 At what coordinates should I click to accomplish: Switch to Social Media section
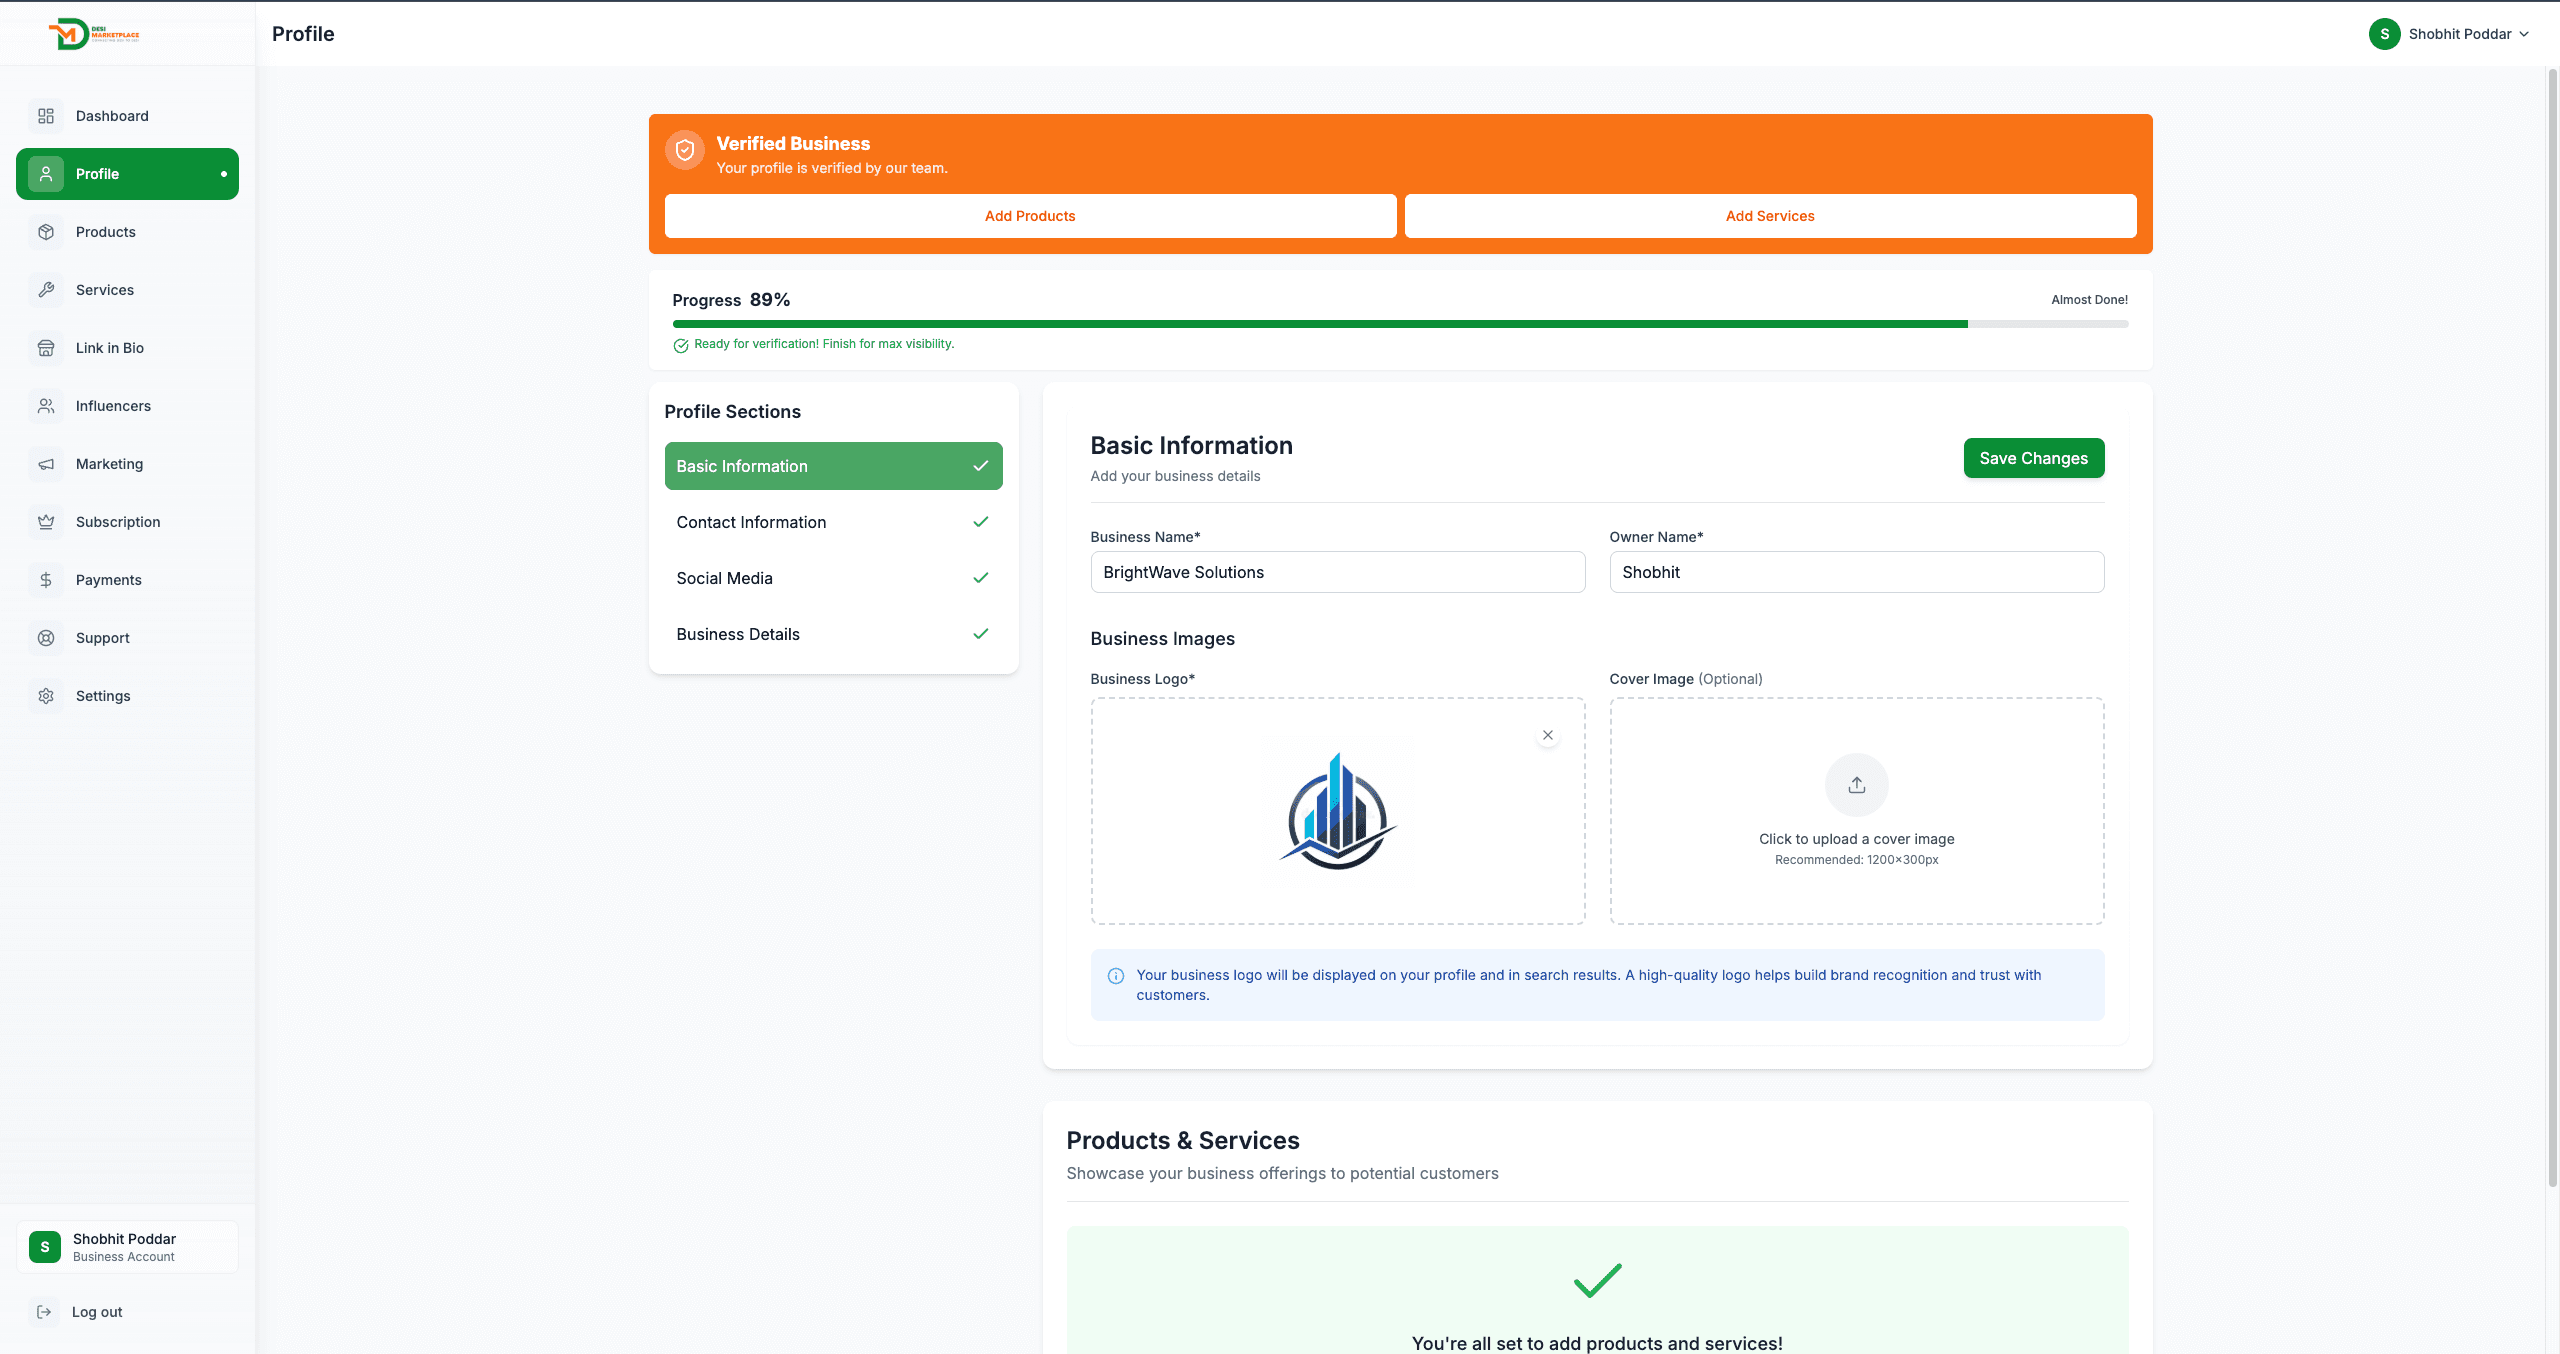(x=833, y=578)
